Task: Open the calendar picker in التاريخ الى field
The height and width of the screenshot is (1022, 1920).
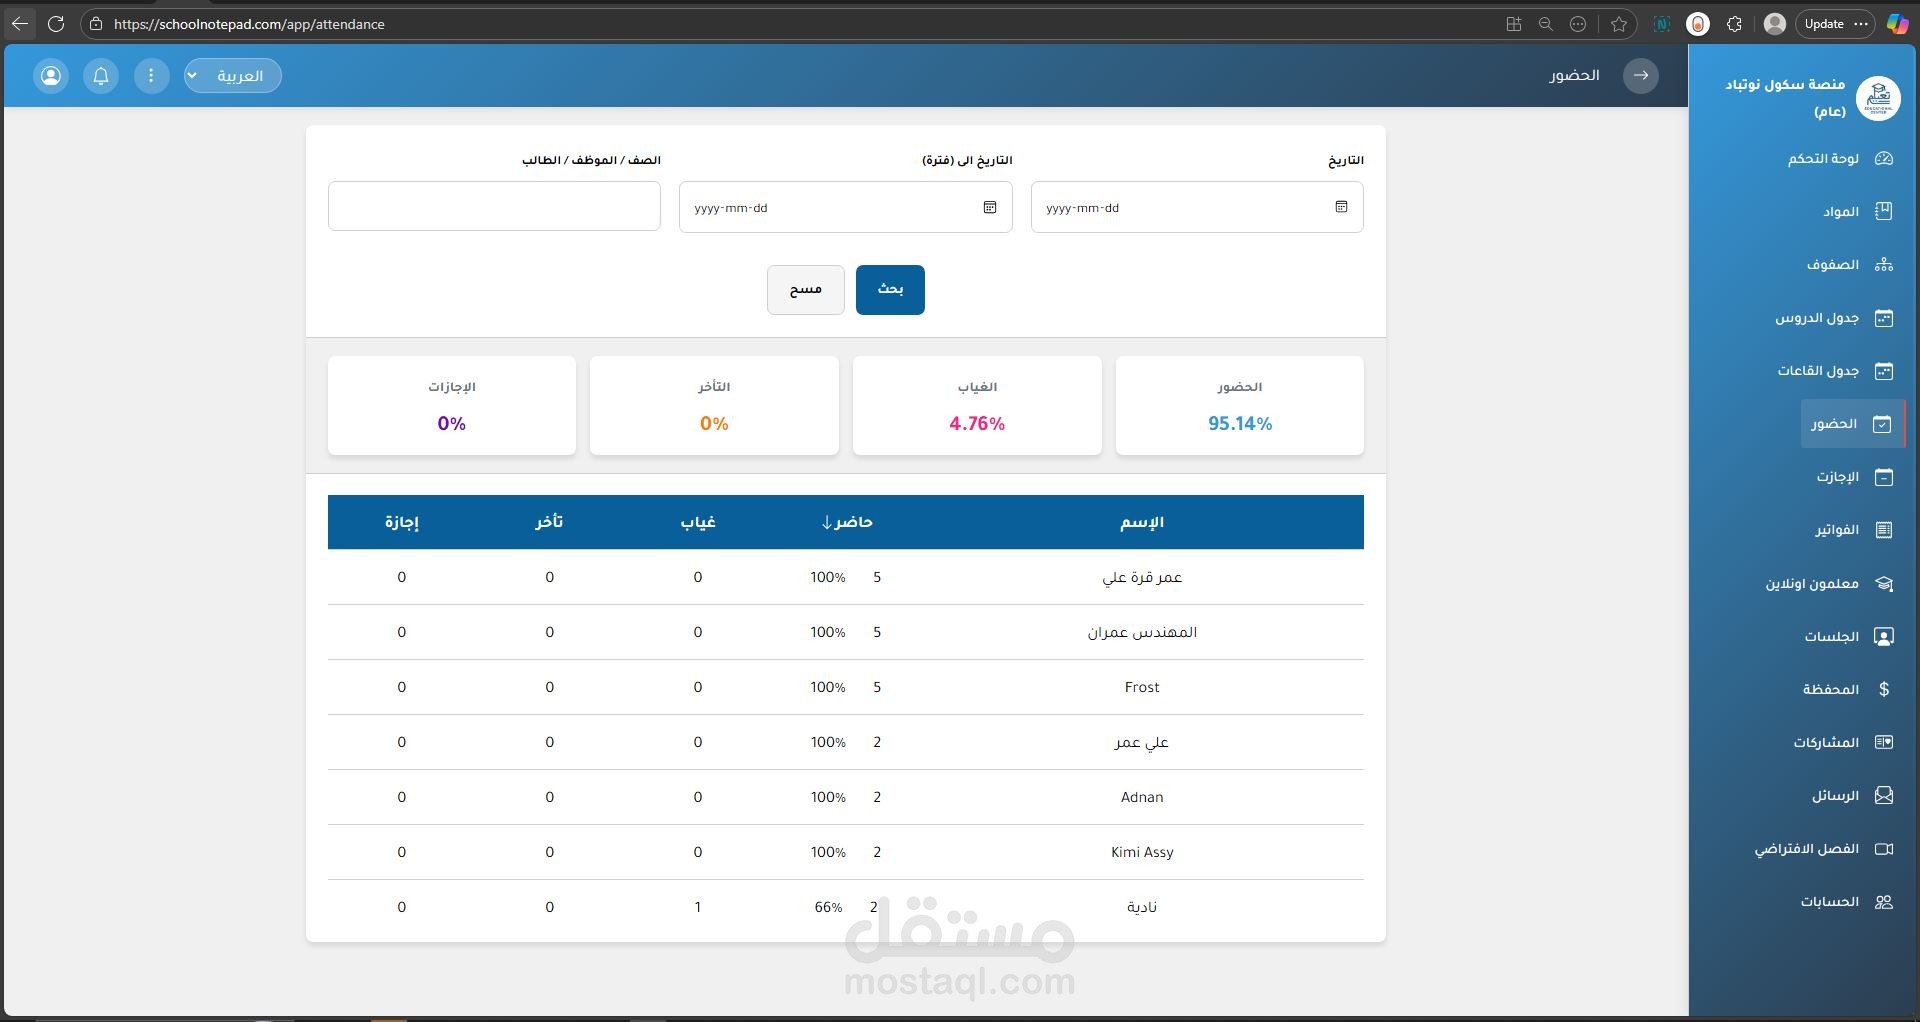Action: (x=990, y=207)
